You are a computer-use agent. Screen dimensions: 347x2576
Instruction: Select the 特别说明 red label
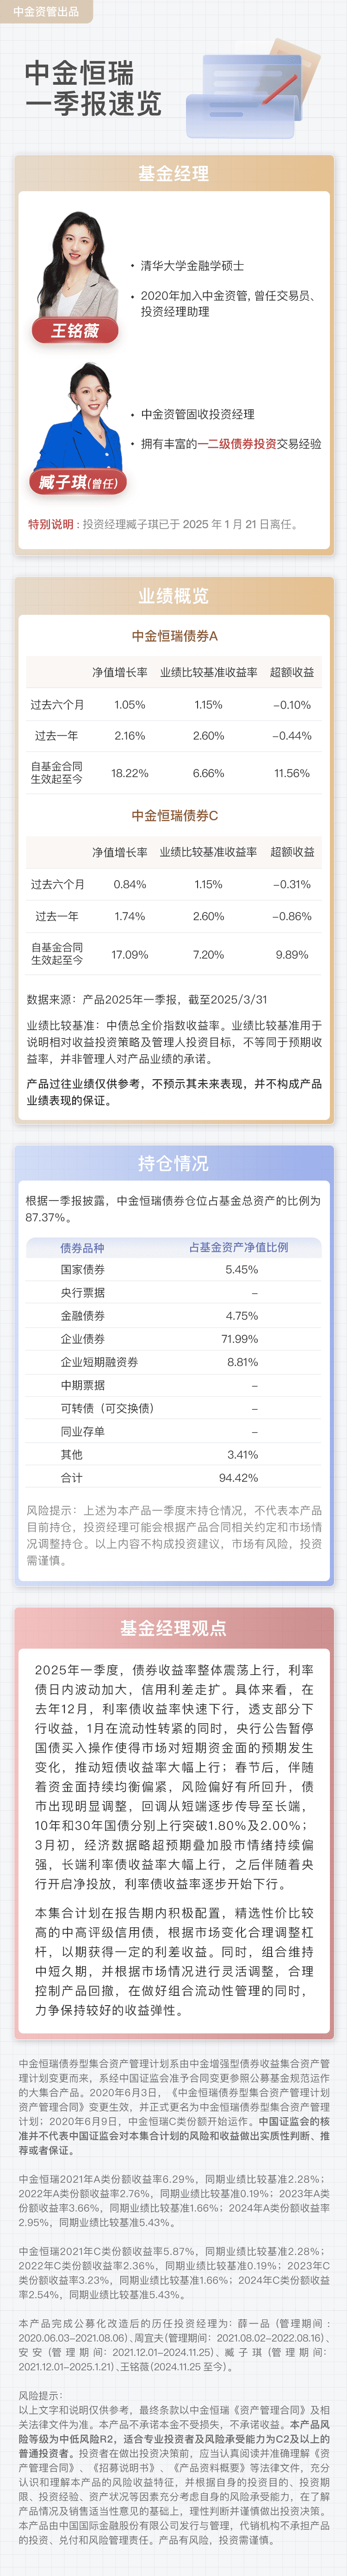point(51,524)
